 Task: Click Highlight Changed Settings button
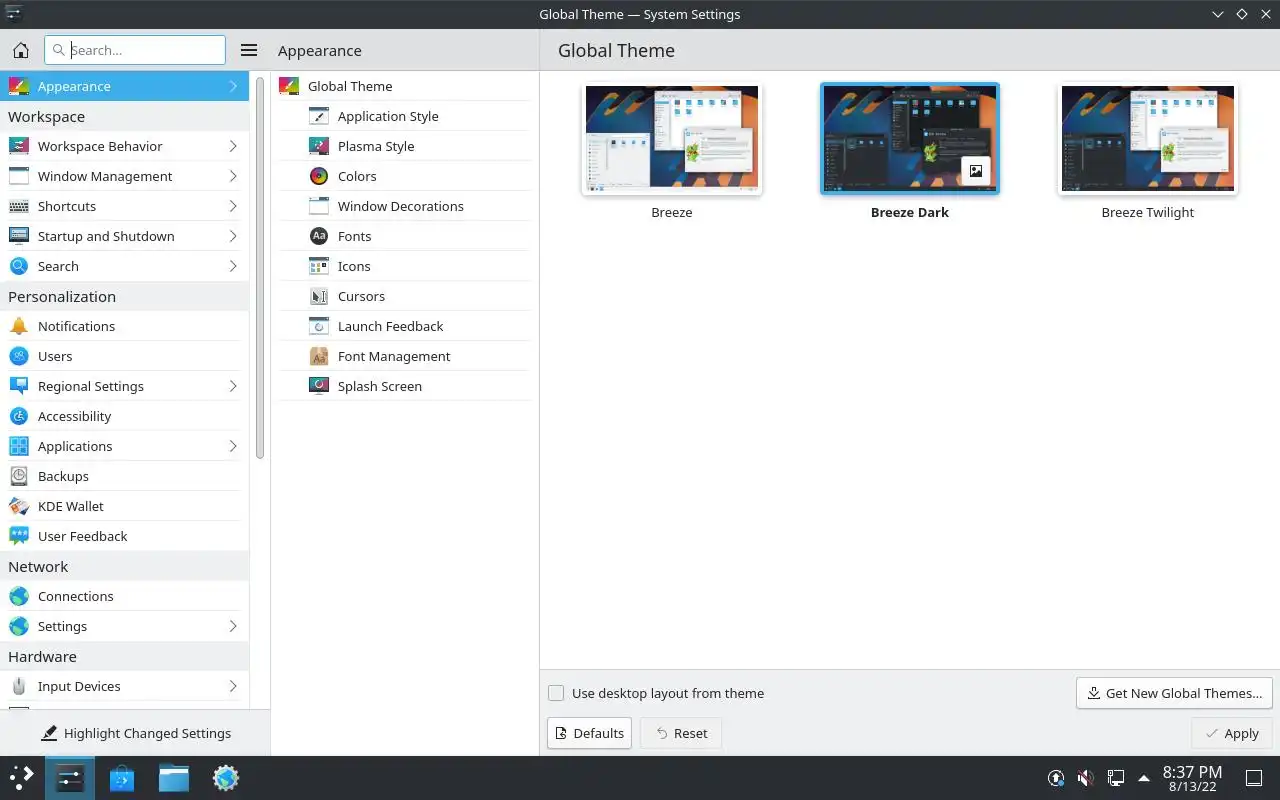coord(135,733)
